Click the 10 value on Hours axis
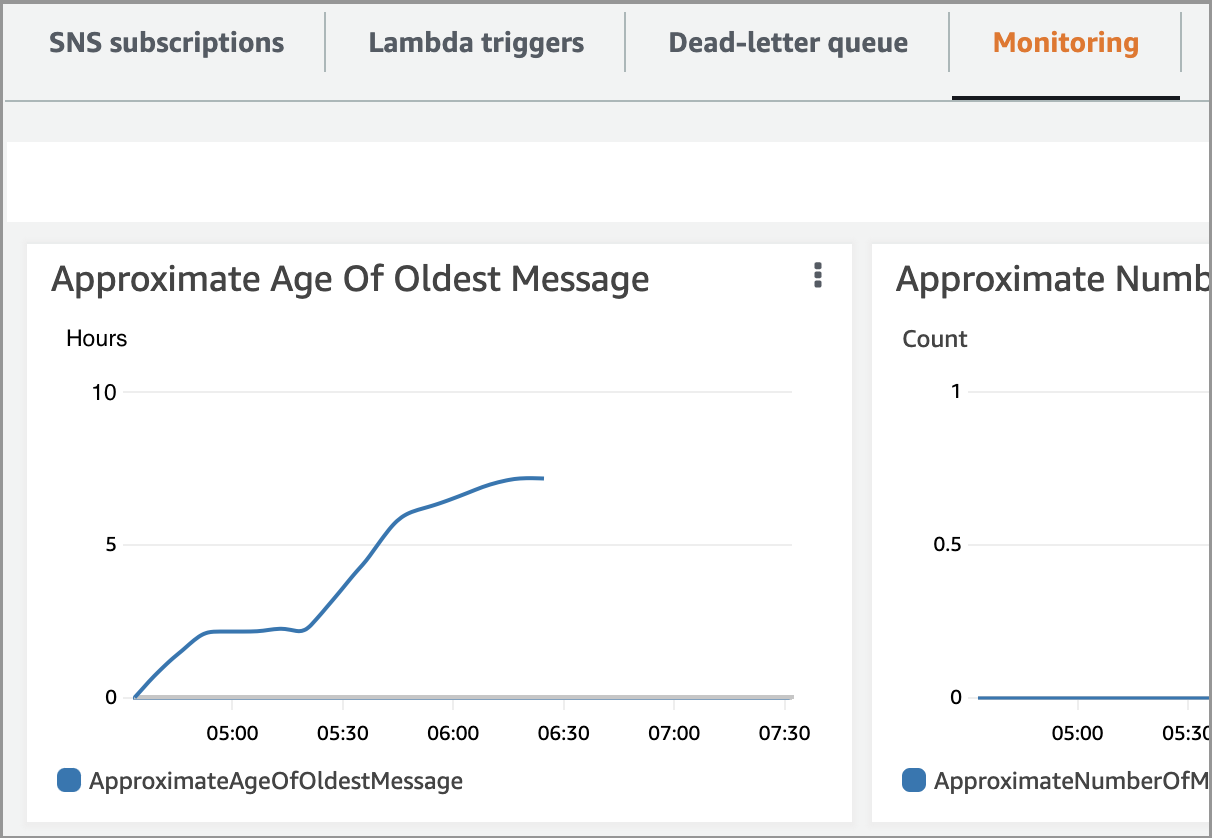Screen dimensions: 1212x838 (x=104, y=392)
